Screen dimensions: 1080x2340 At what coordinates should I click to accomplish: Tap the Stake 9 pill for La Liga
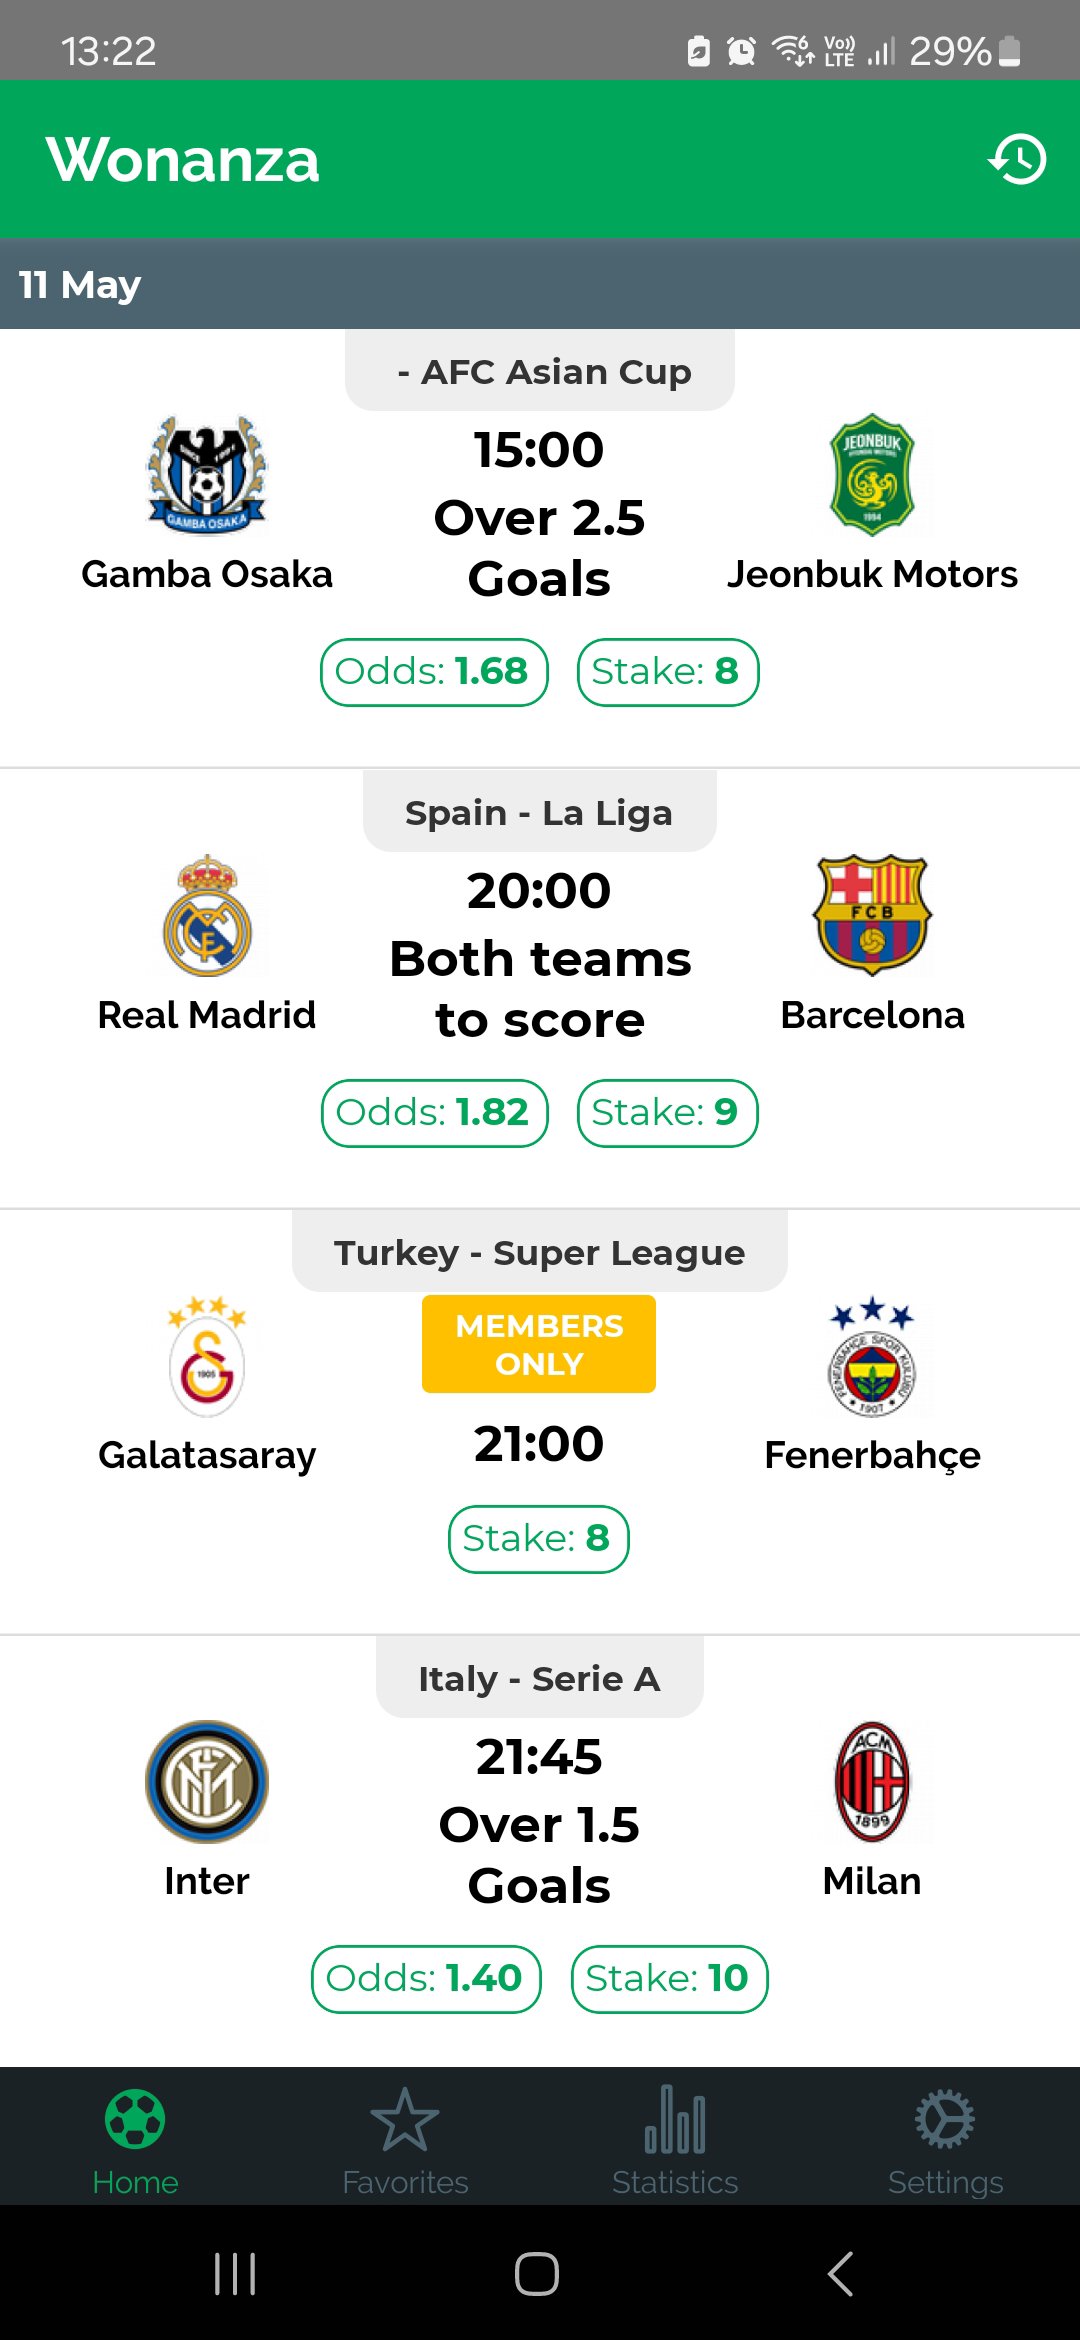667,1113
